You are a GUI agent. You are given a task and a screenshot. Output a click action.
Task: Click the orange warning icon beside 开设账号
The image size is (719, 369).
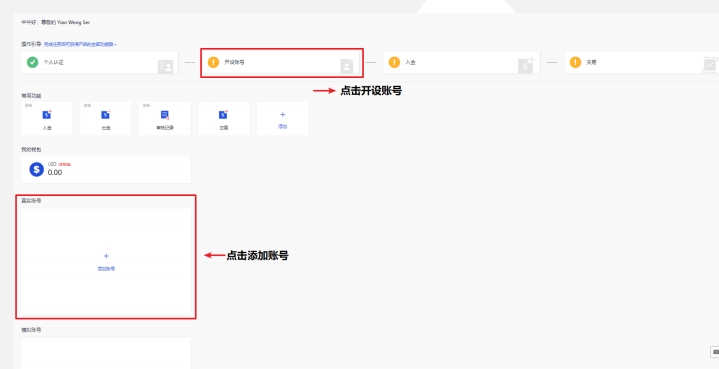point(213,62)
